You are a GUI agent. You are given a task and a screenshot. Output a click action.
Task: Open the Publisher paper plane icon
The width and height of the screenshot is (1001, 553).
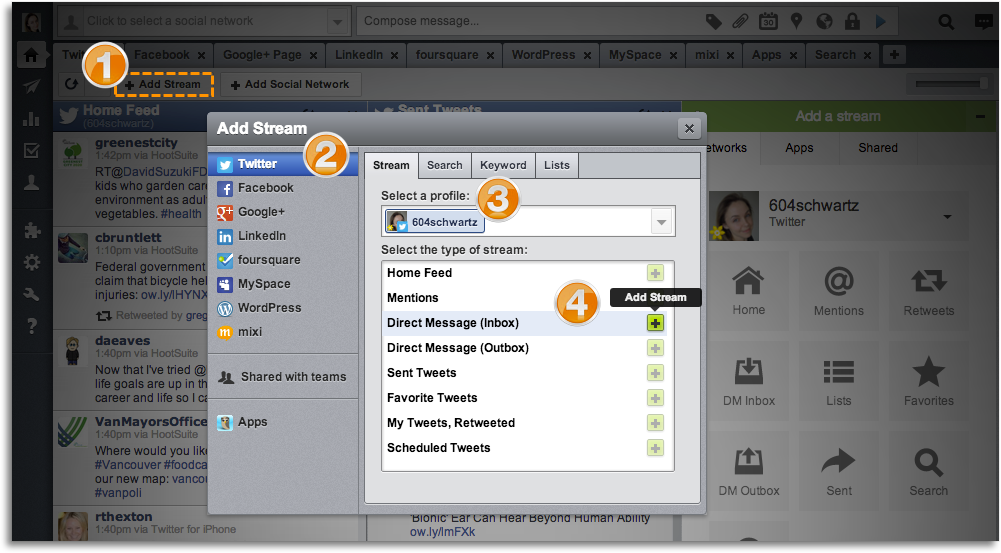click(x=31, y=87)
